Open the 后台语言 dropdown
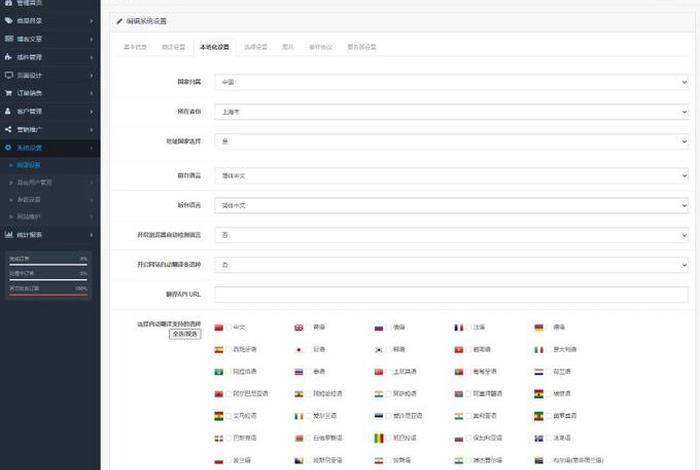This screenshot has height=470, width=700. click(451, 205)
